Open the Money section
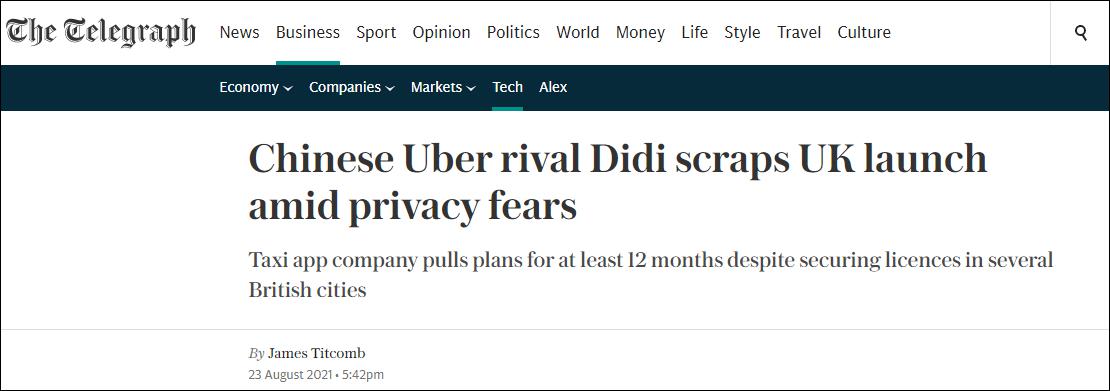The width and height of the screenshot is (1110, 391). (640, 33)
